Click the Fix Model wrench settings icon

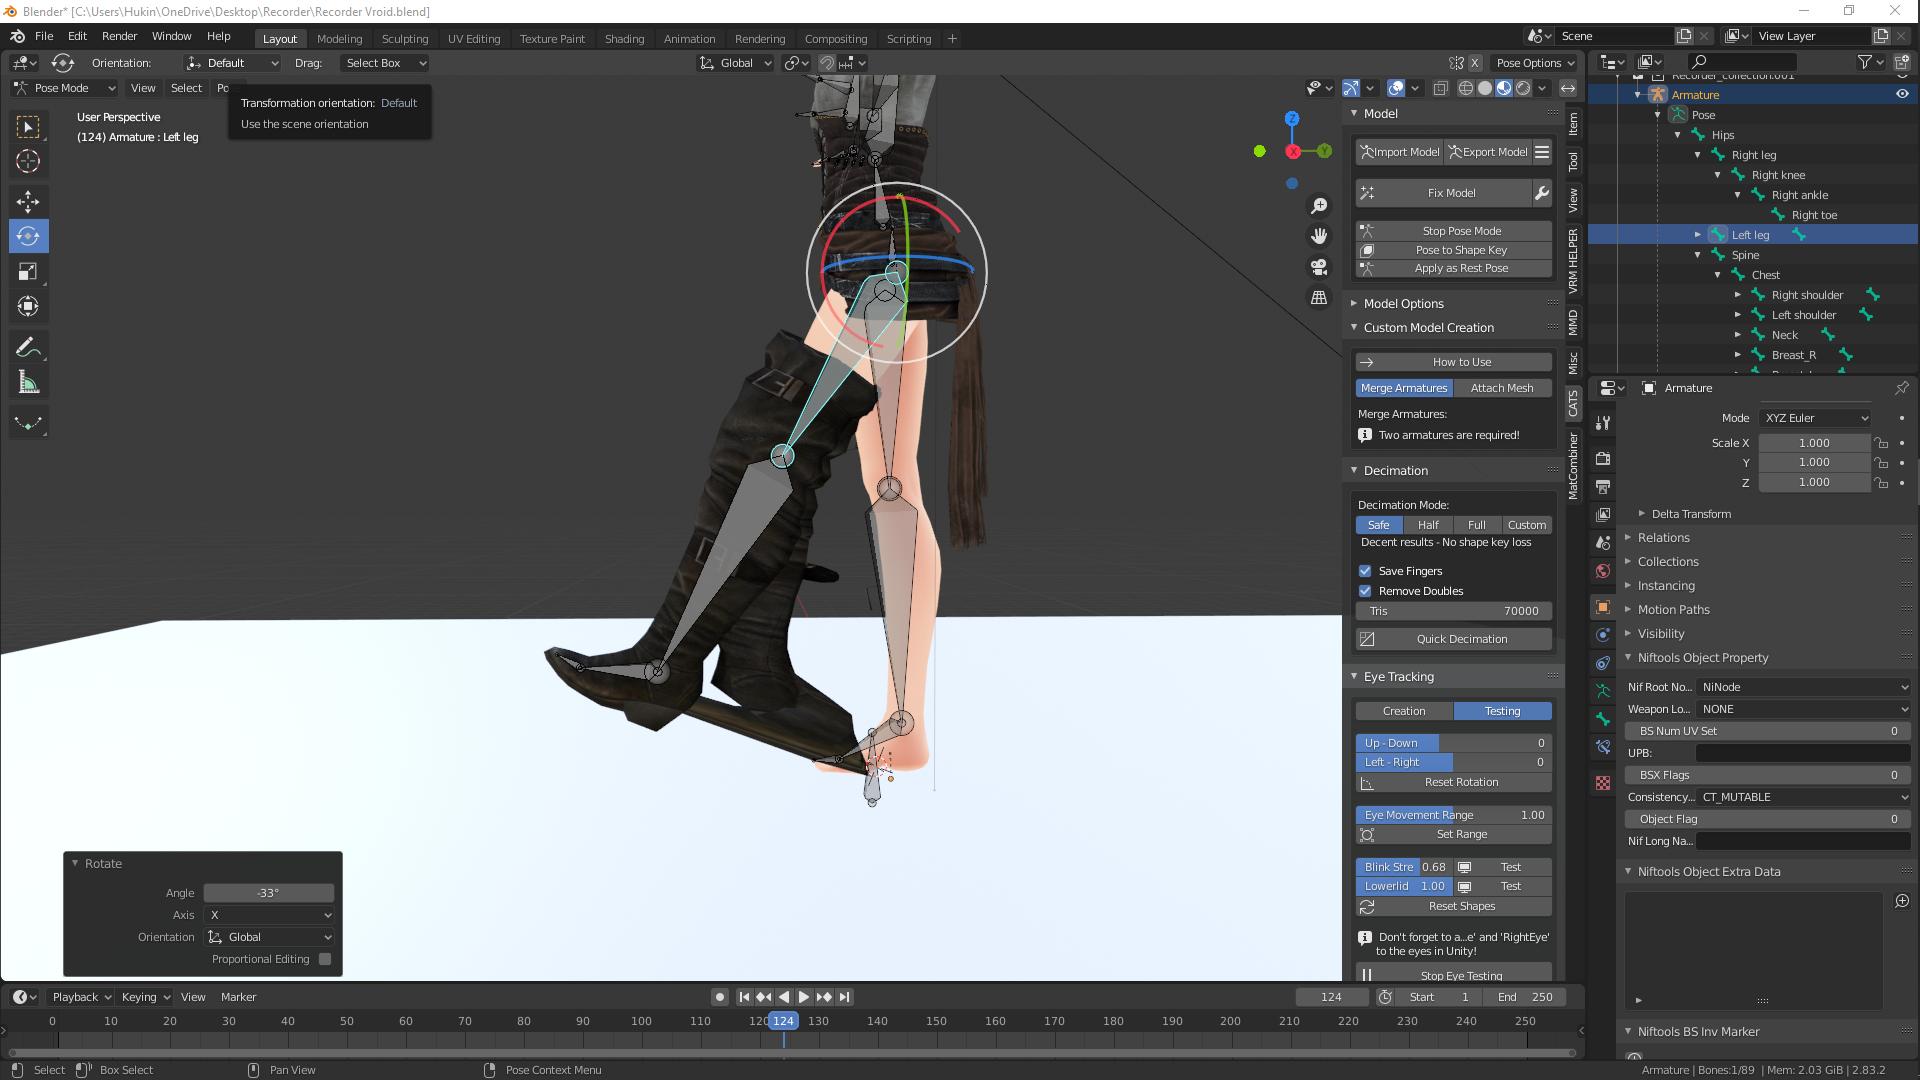point(1542,193)
